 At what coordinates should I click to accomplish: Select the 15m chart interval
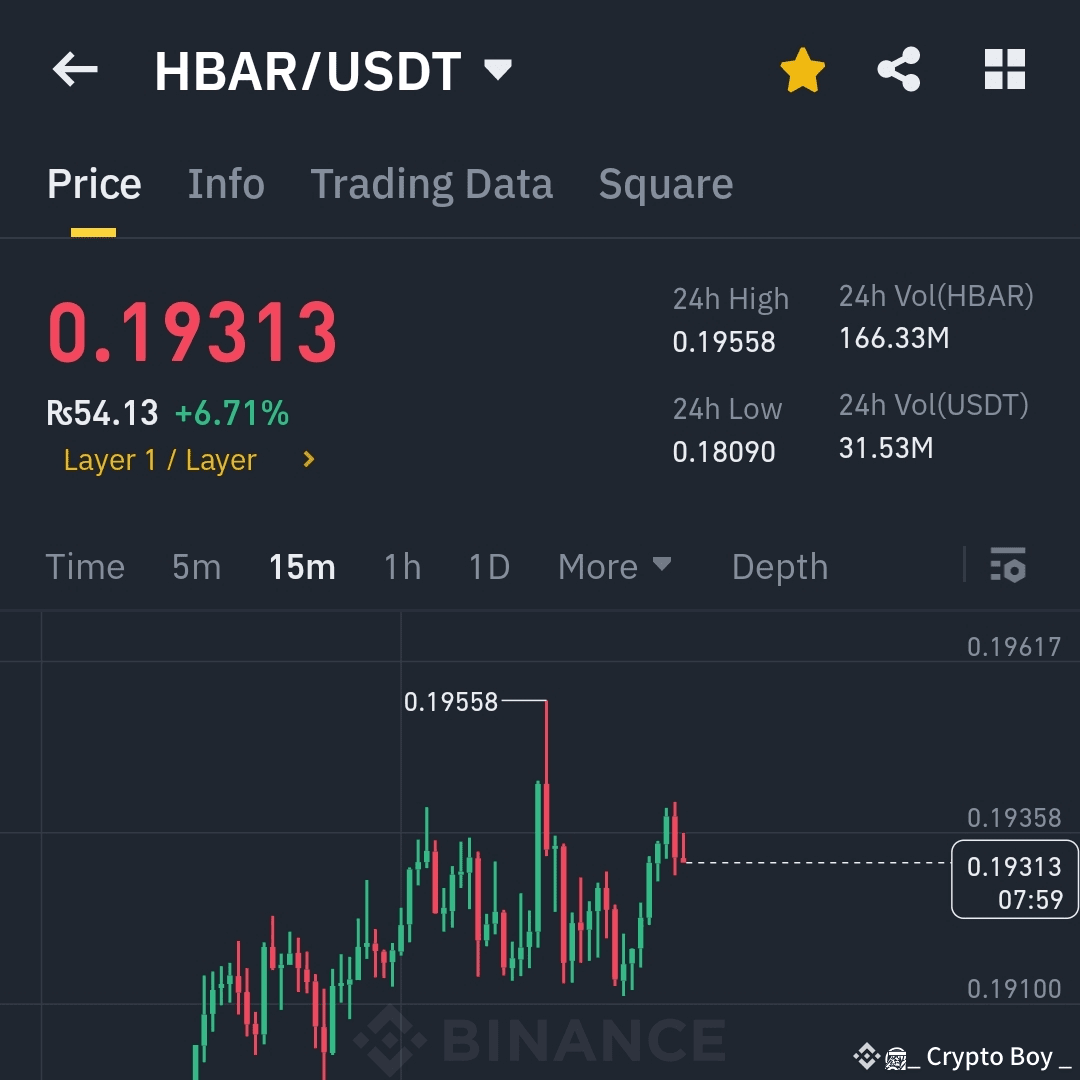coord(302,567)
